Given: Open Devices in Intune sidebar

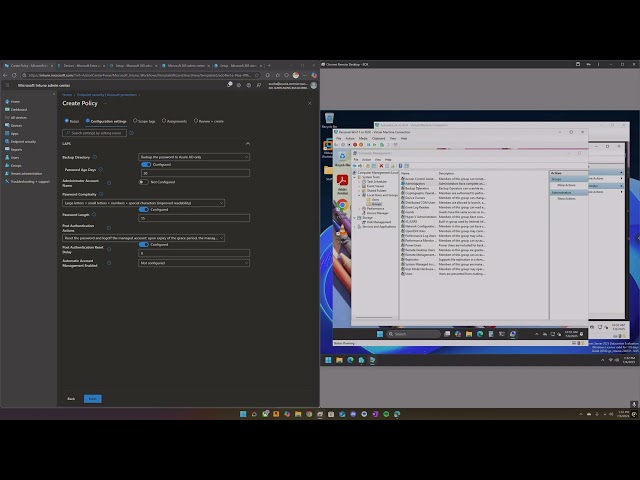Looking at the screenshot, I should coord(13,125).
